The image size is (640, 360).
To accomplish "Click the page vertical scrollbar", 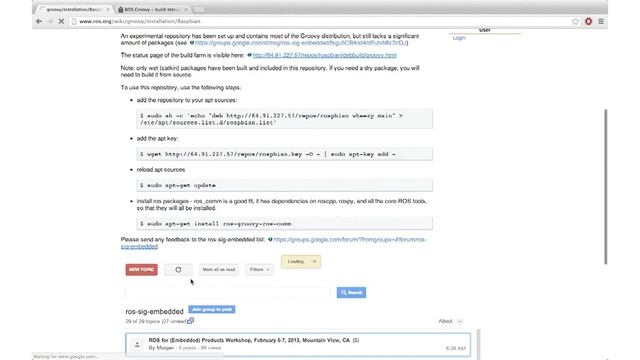I will 605,187.
